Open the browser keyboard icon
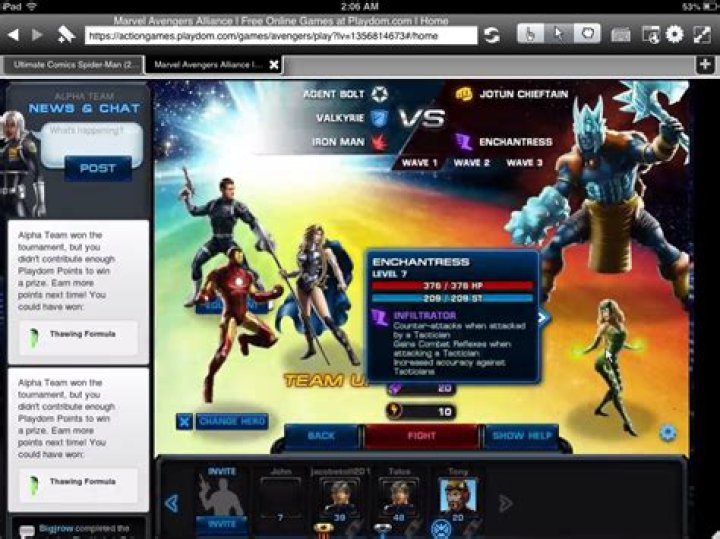This screenshot has width=720, height=539. pos(621,35)
